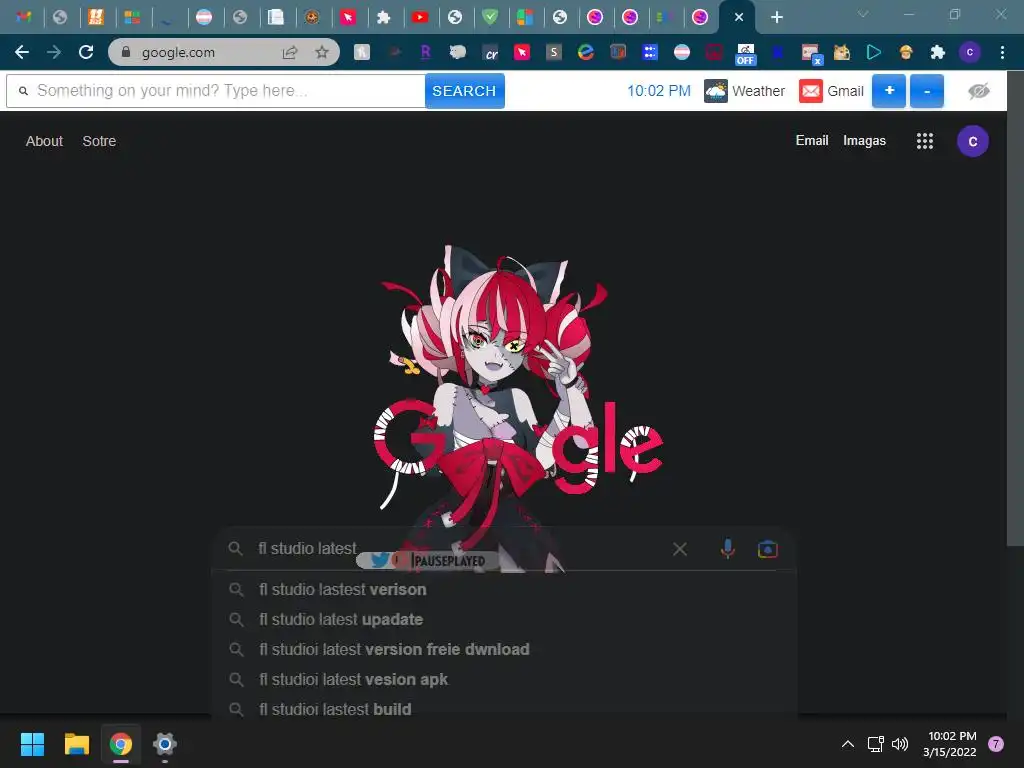Viewport: 1024px width, 768px height.
Task: Open the About link
Action: pos(44,141)
